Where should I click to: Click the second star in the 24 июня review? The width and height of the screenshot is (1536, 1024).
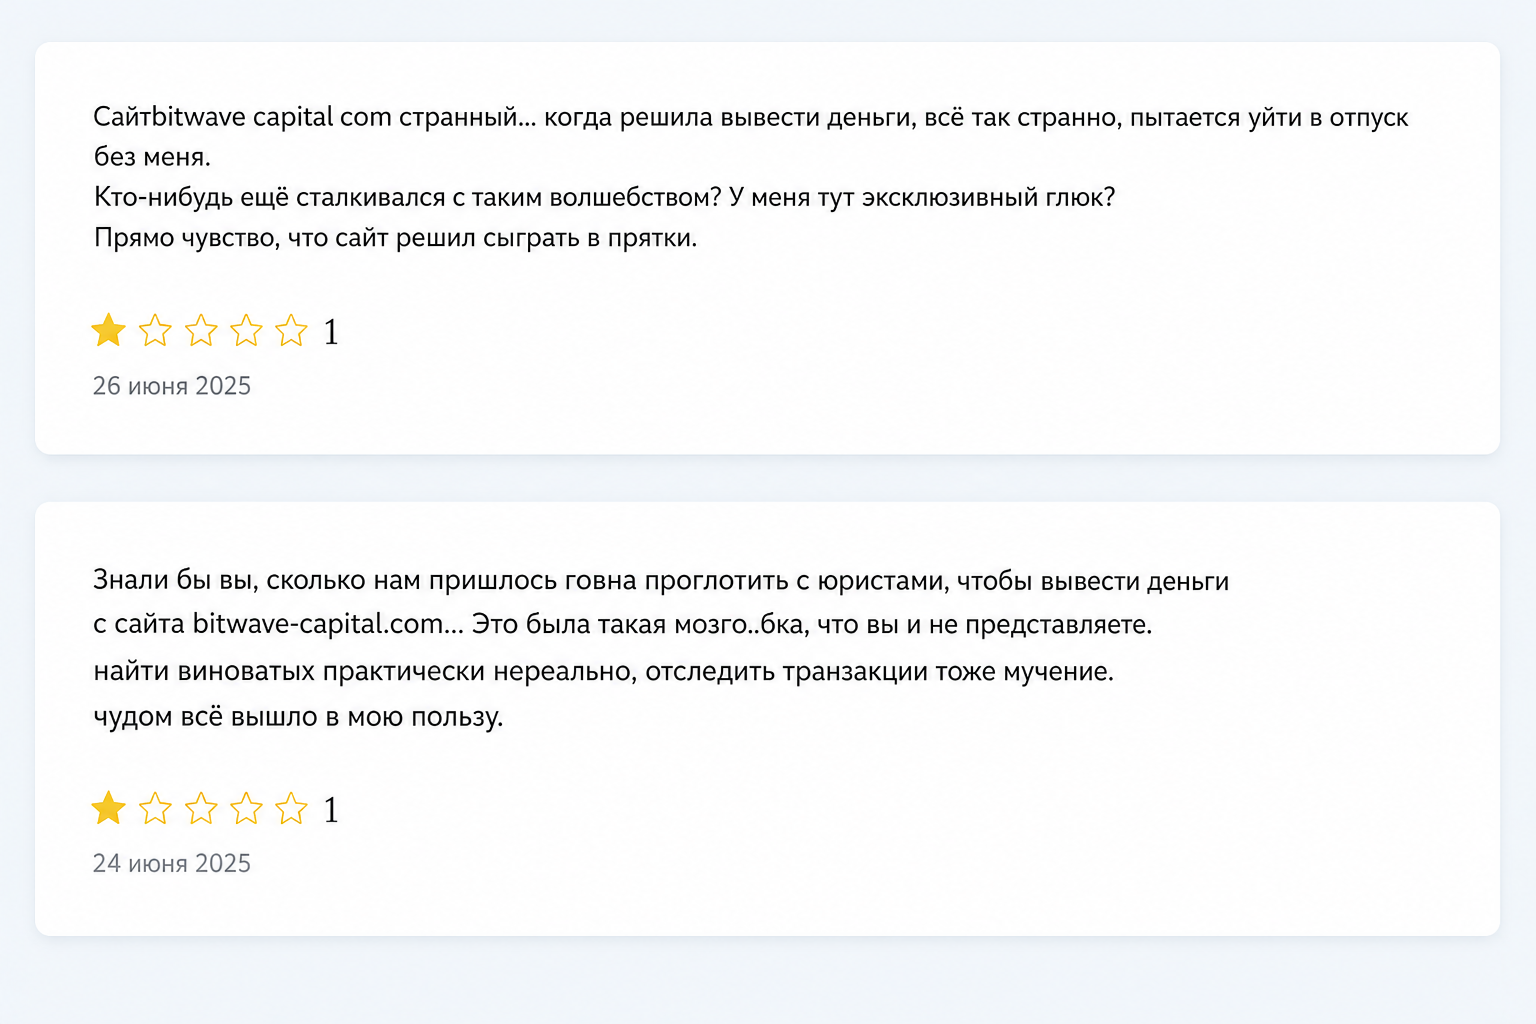click(155, 808)
